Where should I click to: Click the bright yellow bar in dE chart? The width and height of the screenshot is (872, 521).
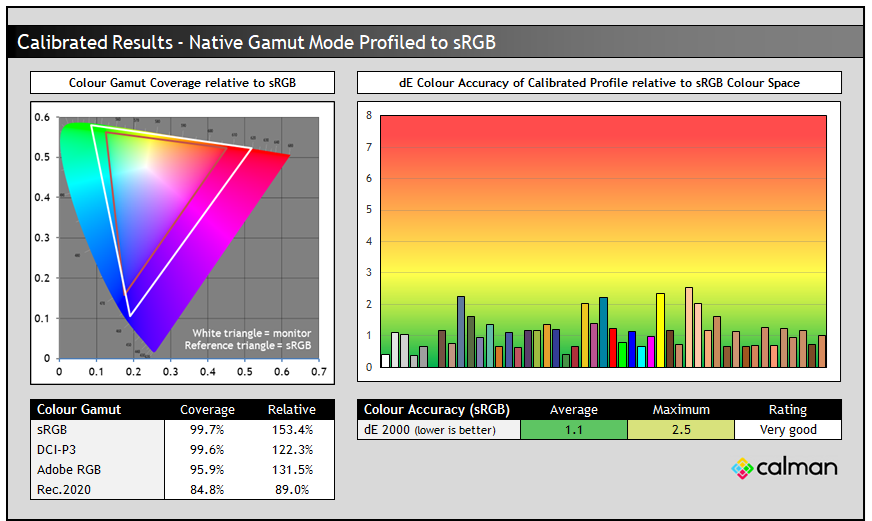click(660, 331)
